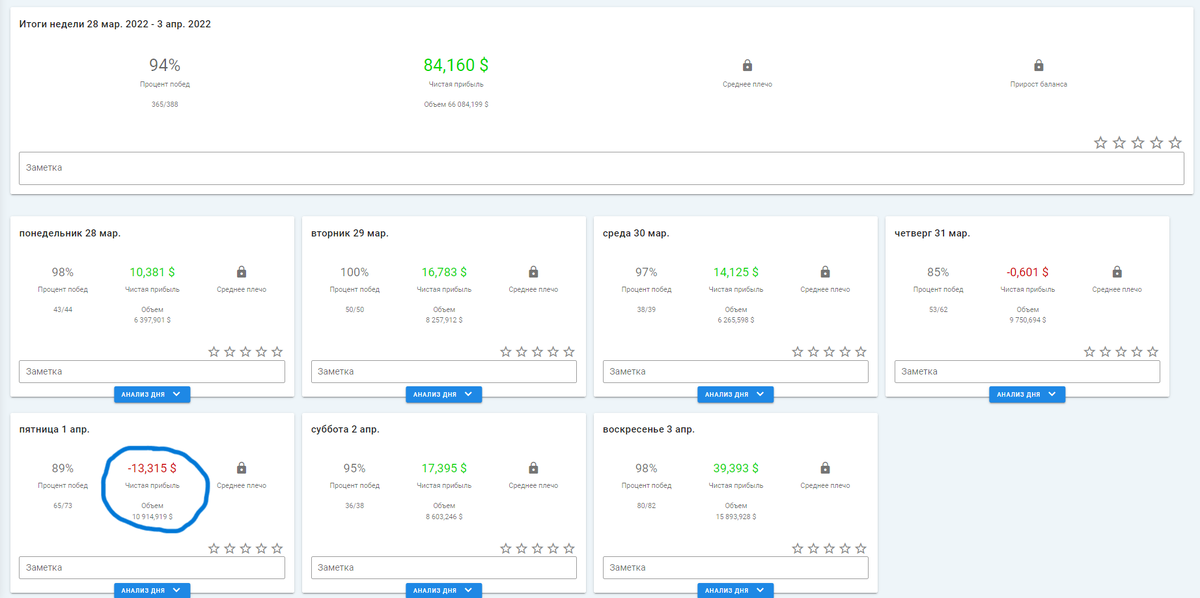
Task: Open Анализ дня under суббота 2 апр.
Action: (444, 590)
